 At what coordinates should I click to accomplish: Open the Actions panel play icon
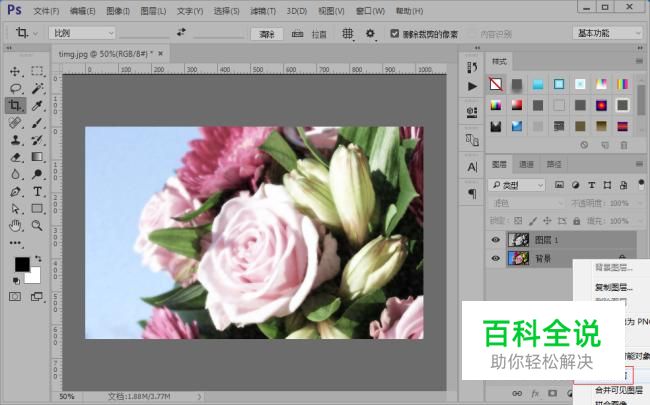tap(472, 86)
